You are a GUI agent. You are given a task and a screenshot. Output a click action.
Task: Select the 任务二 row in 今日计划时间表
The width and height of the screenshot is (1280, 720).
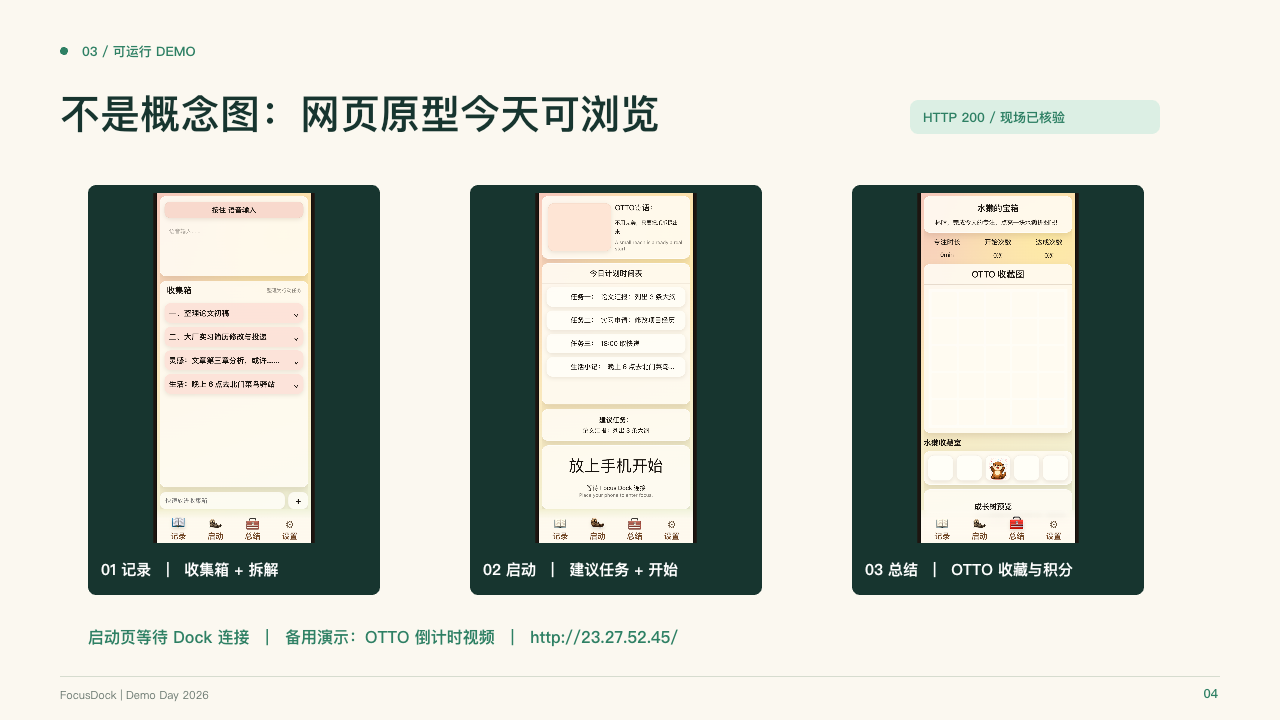tap(616, 320)
